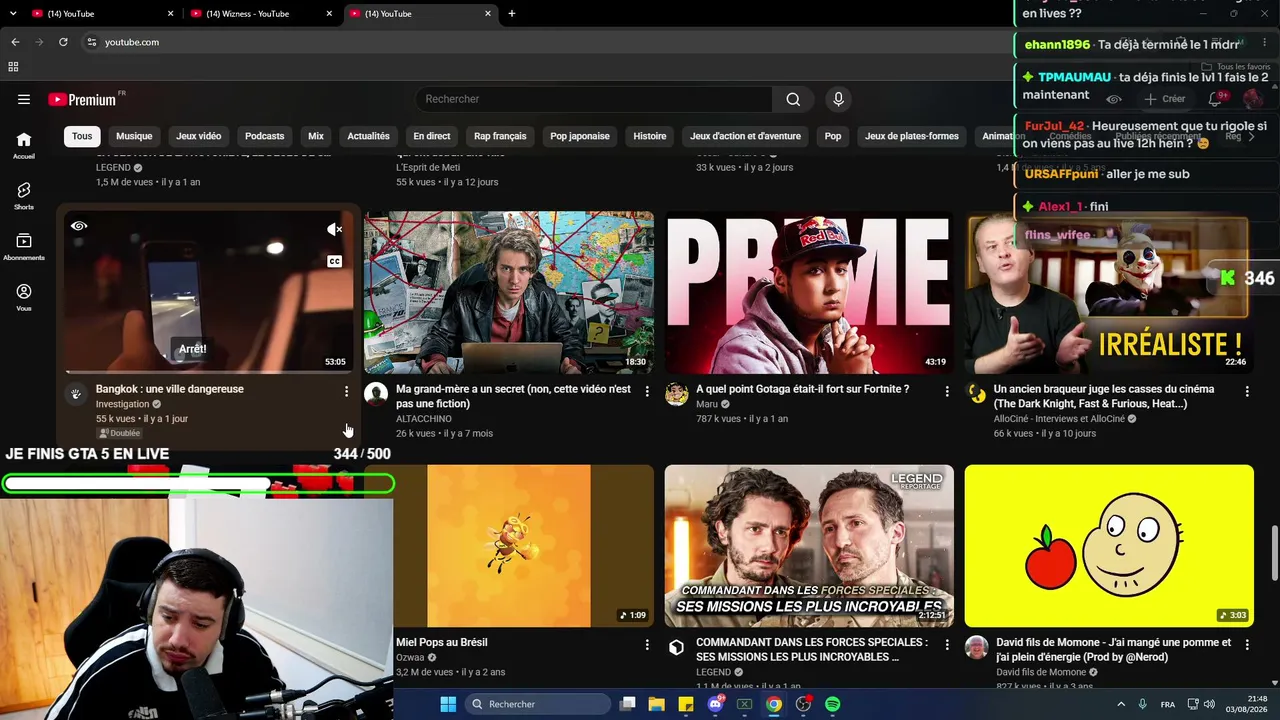This screenshot has height=720, width=1280.
Task: Reload the youtube.com page
Action: [x=63, y=42]
